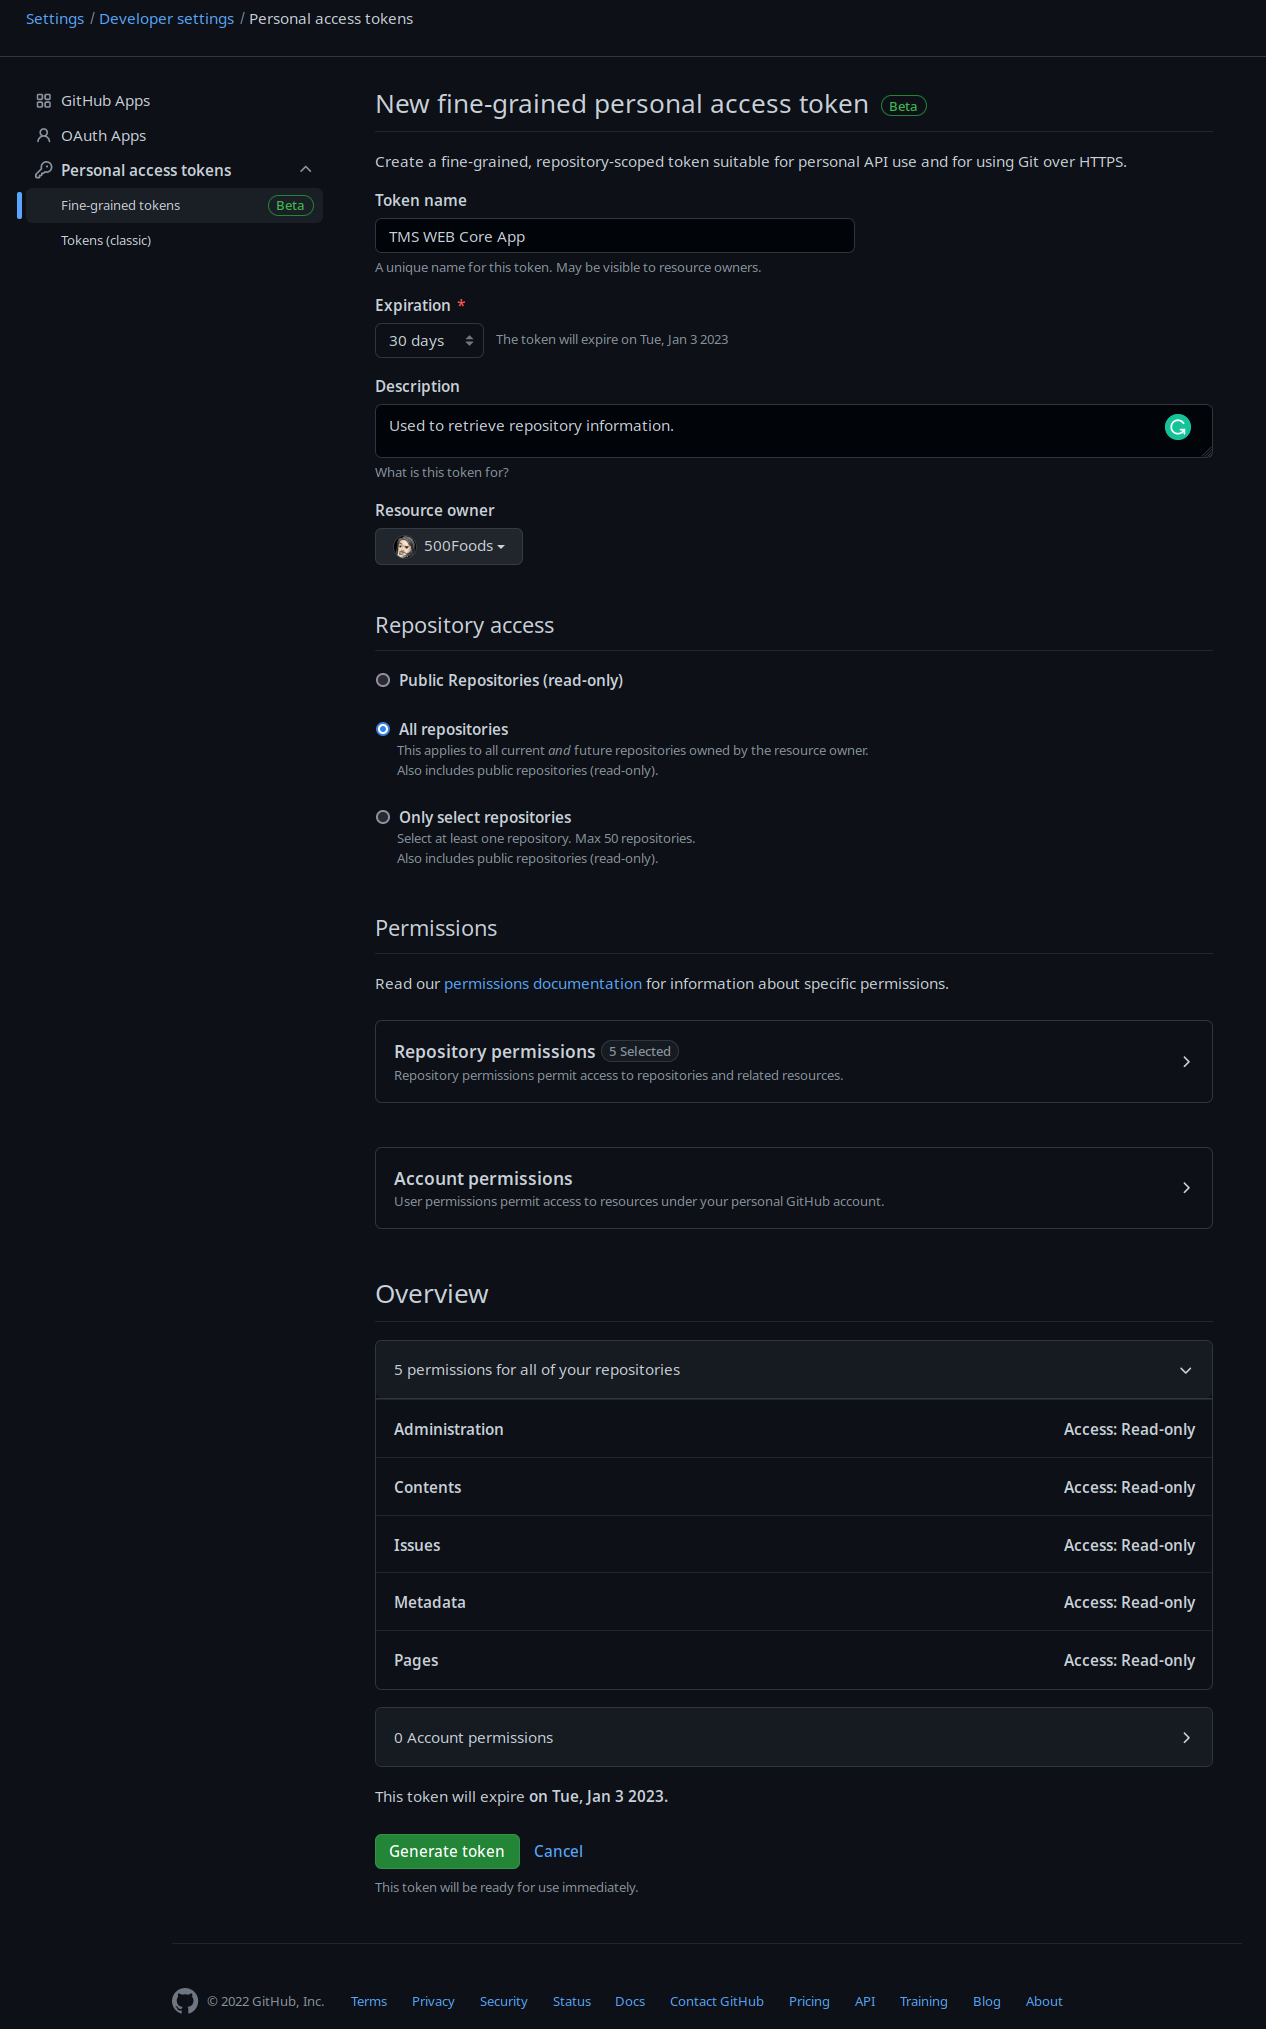The height and width of the screenshot is (2029, 1266).
Task: Collapse Personal access tokens sidebar chevron
Action: [x=306, y=170]
